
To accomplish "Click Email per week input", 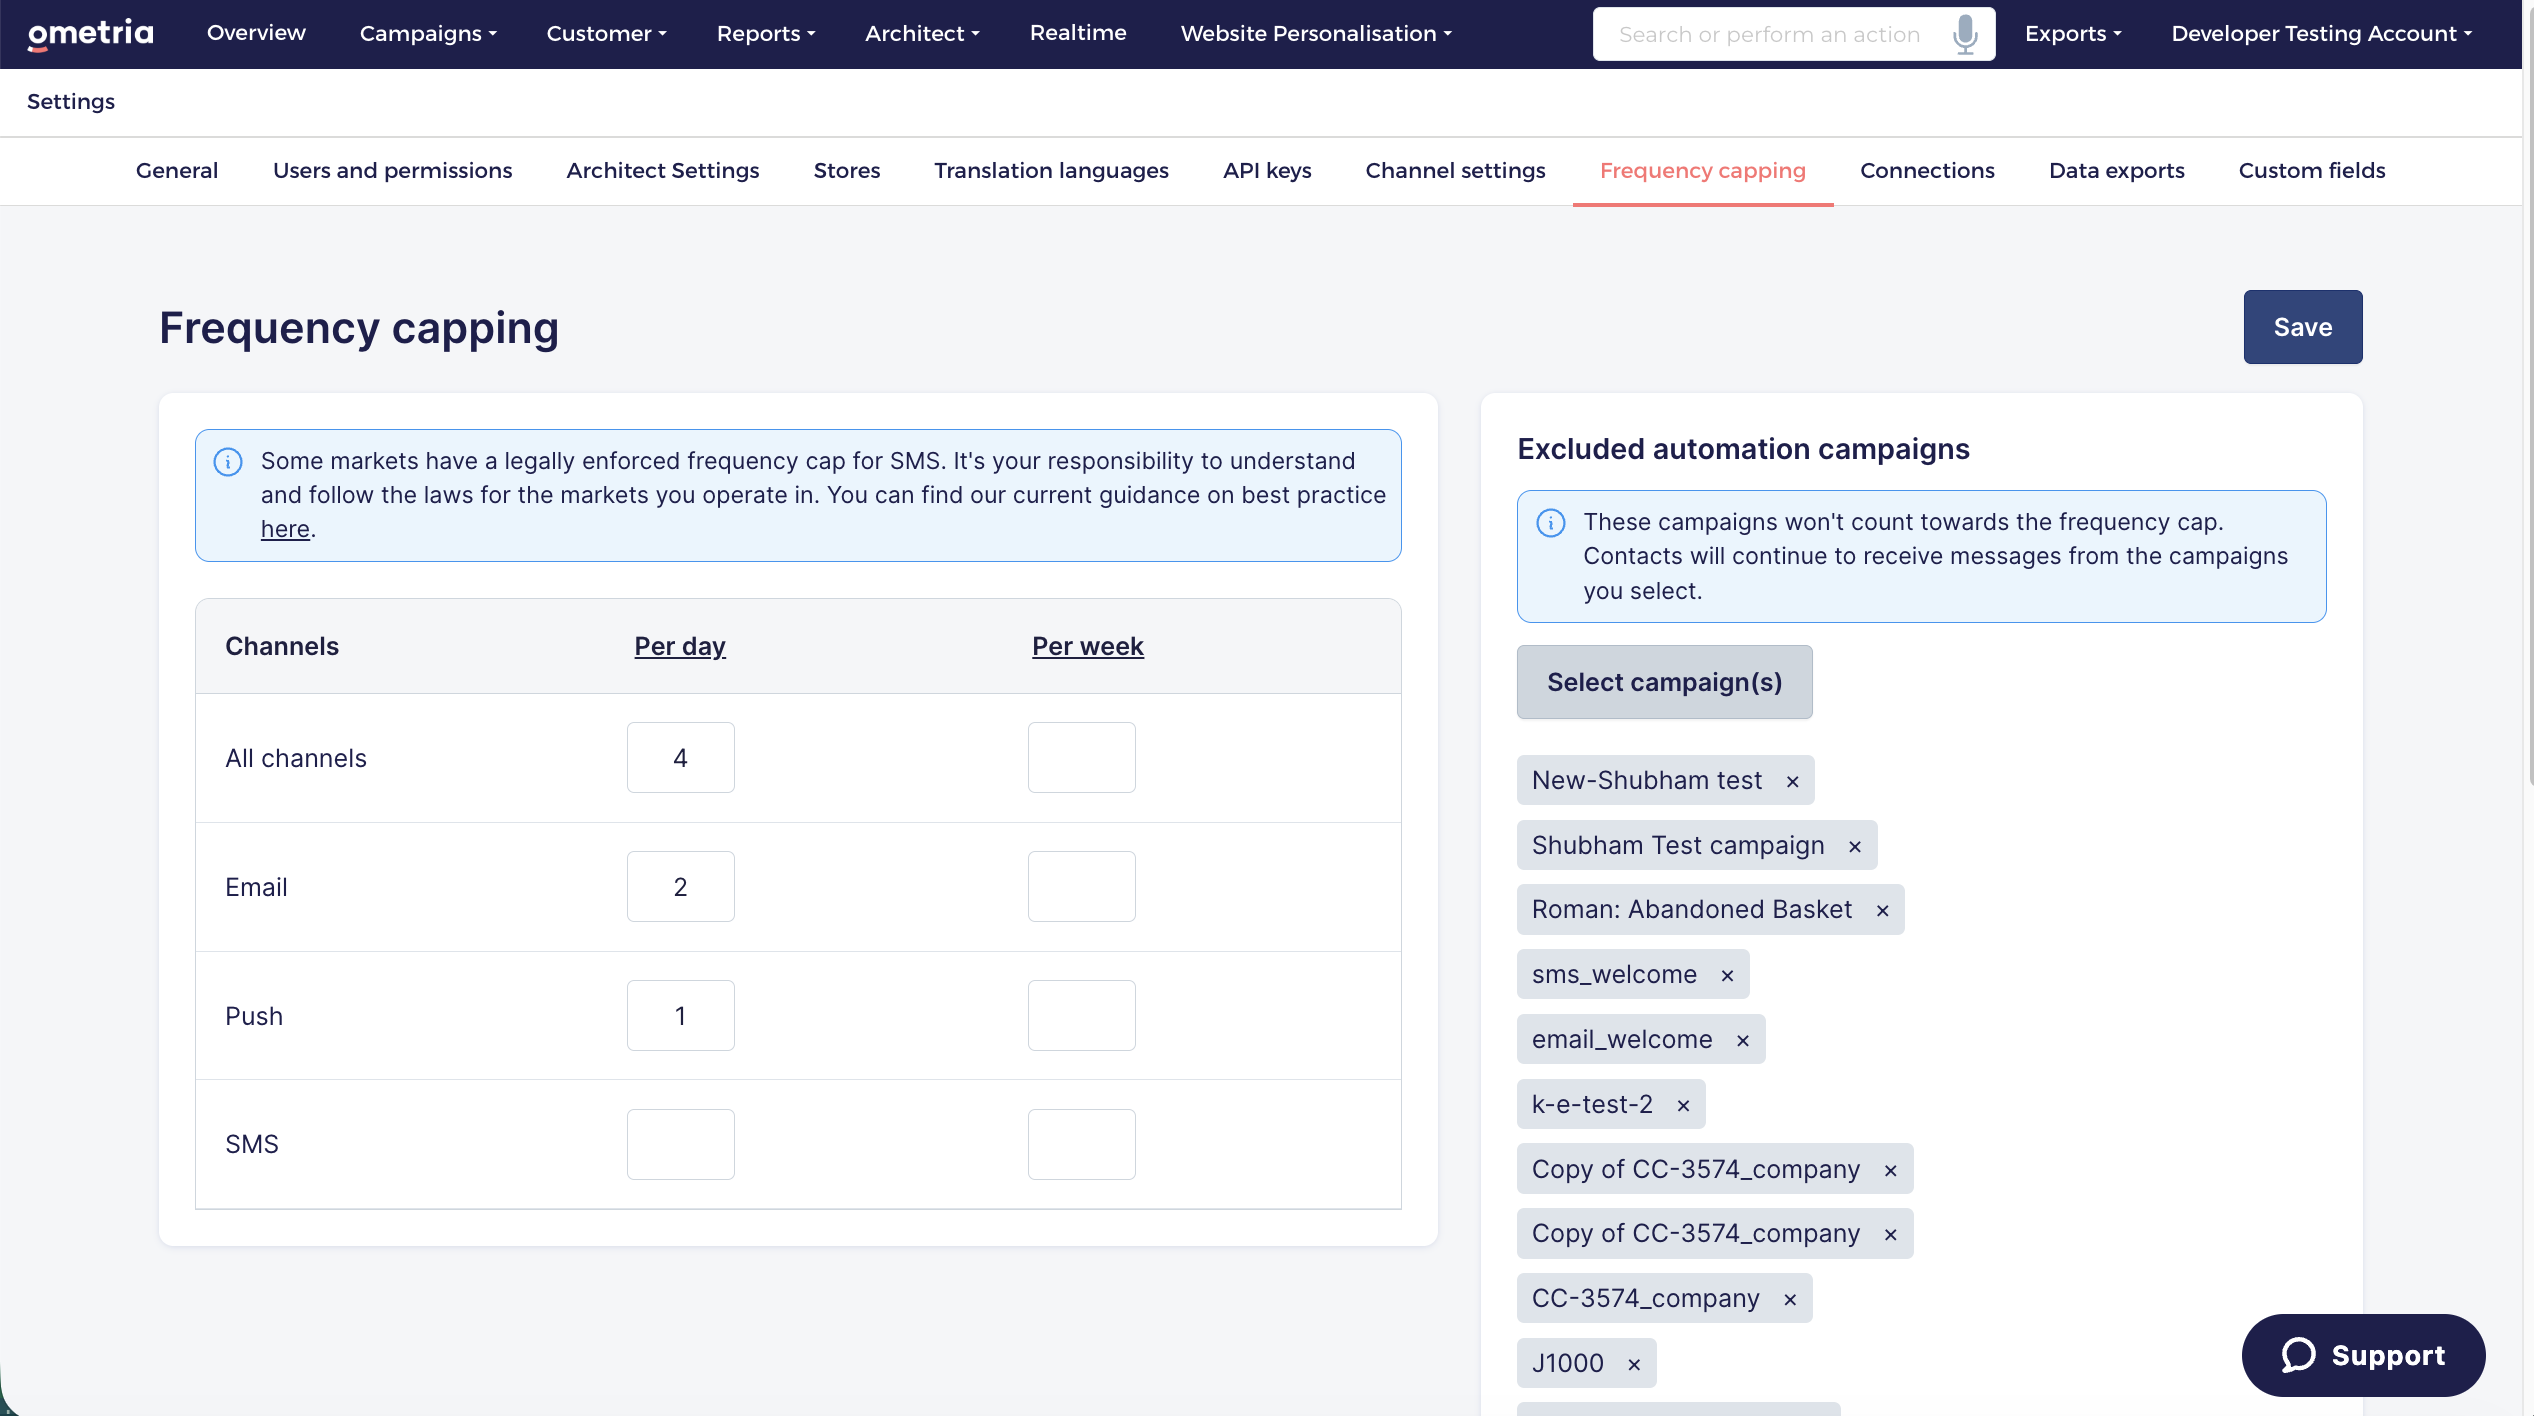I will [1082, 887].
